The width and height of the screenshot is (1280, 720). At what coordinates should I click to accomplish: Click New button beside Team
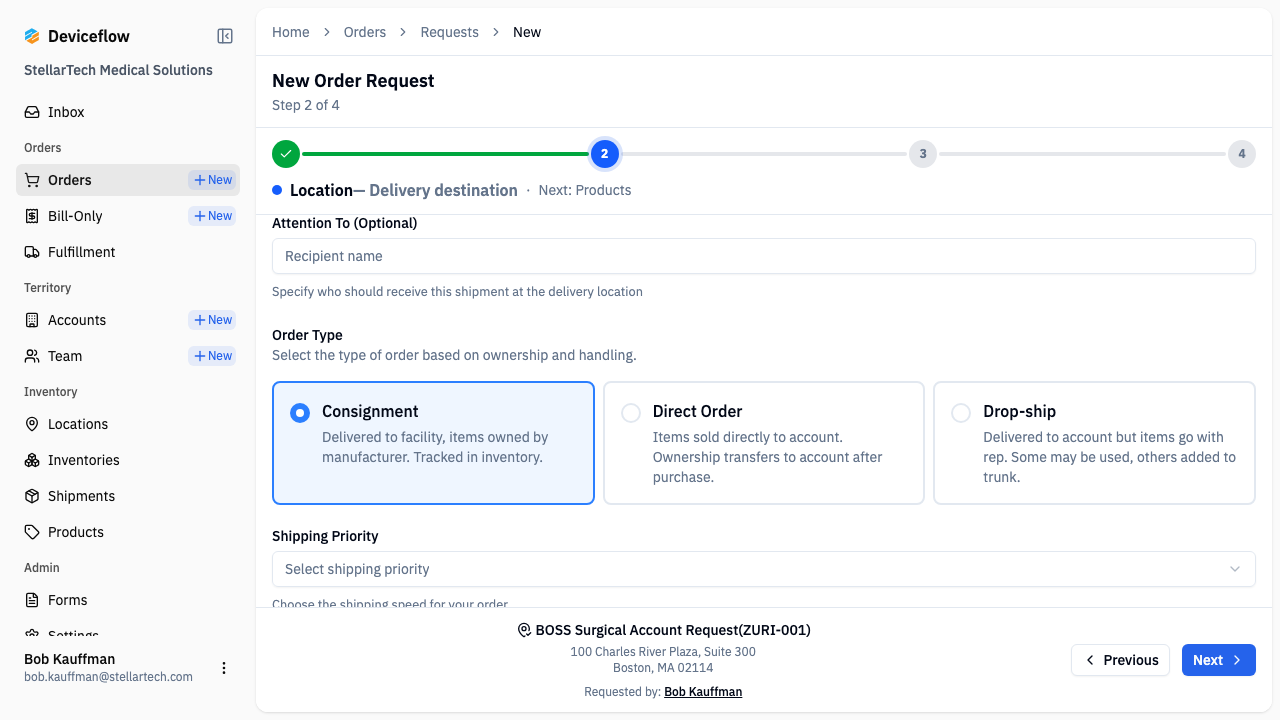coord(212,356)
